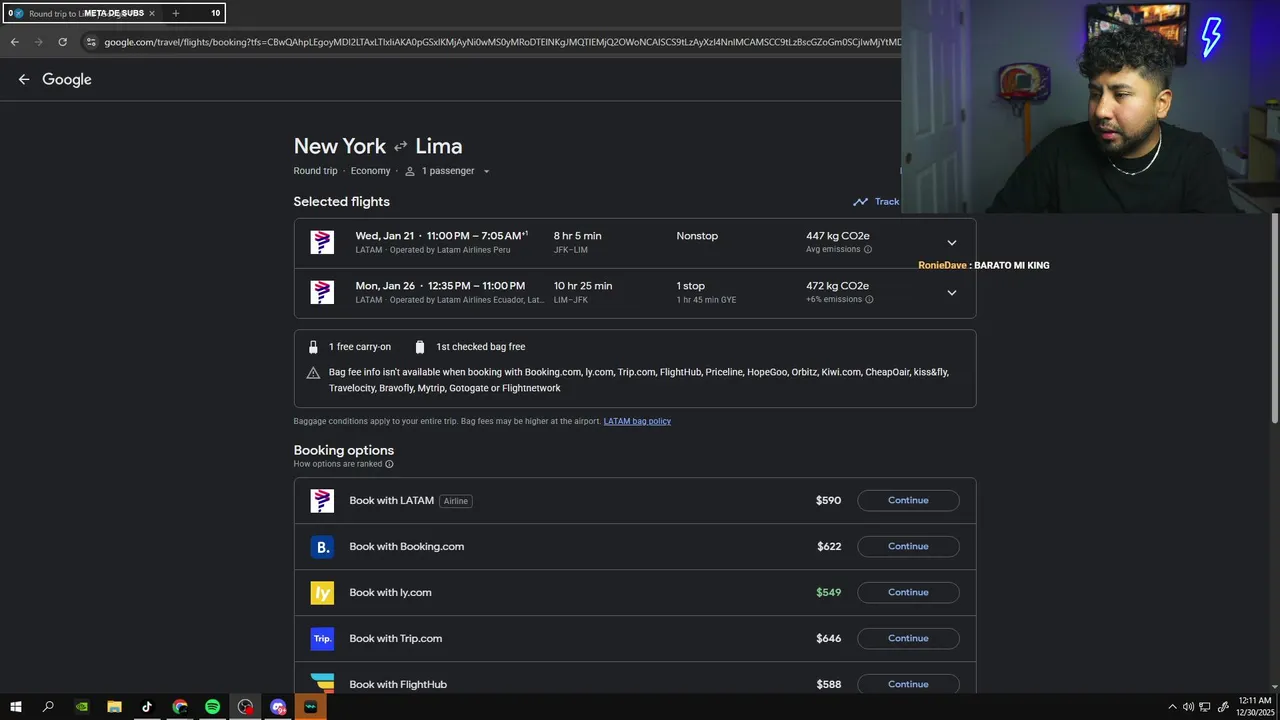Open the site information icon in address bar

pos(90,42)
